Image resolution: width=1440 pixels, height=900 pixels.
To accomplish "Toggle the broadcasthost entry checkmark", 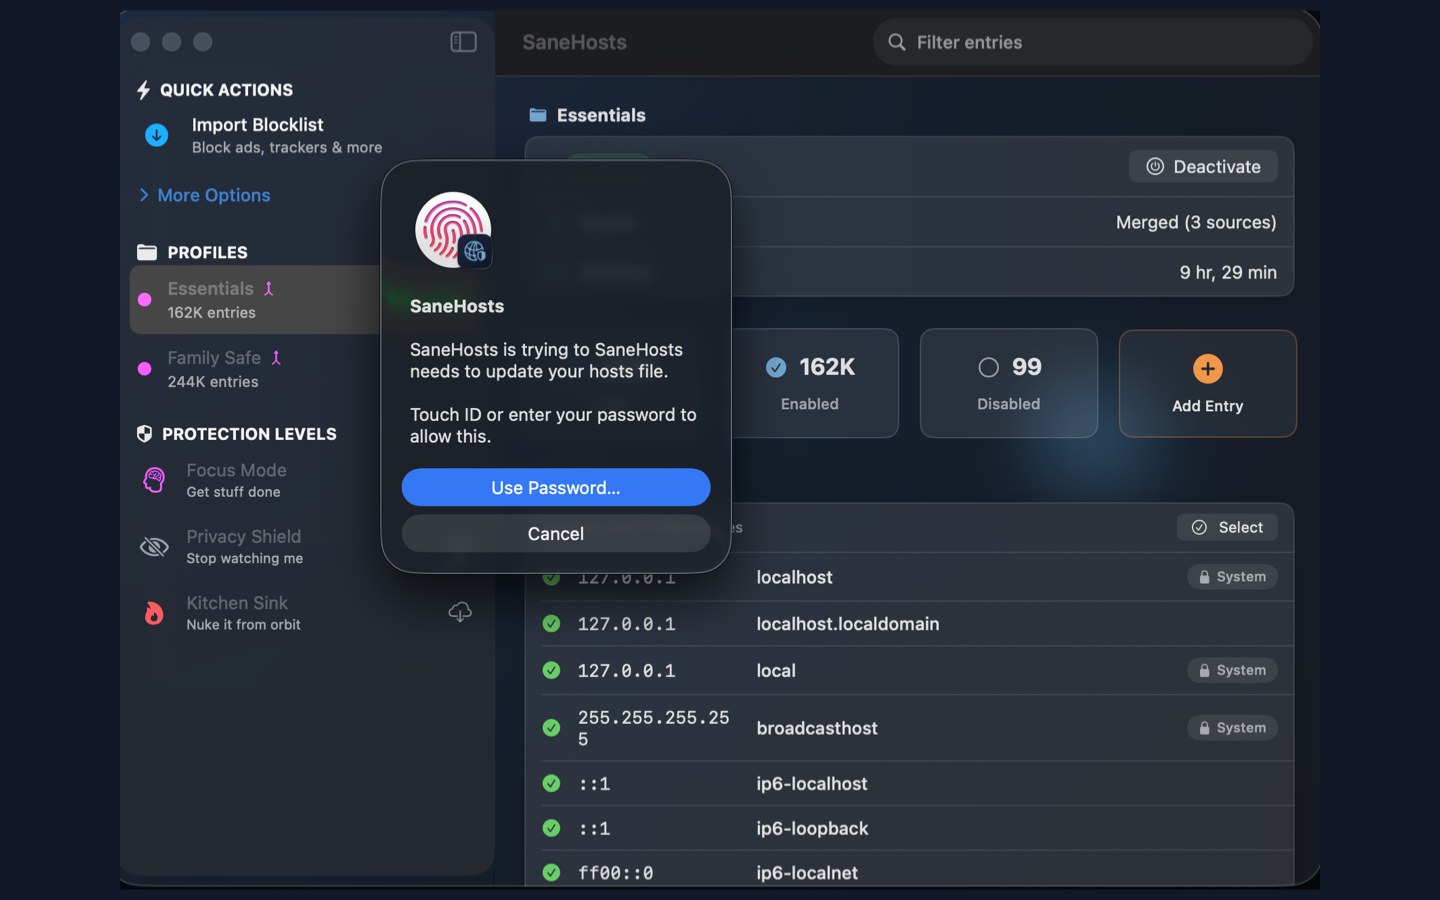I will [x=551, y=728].
